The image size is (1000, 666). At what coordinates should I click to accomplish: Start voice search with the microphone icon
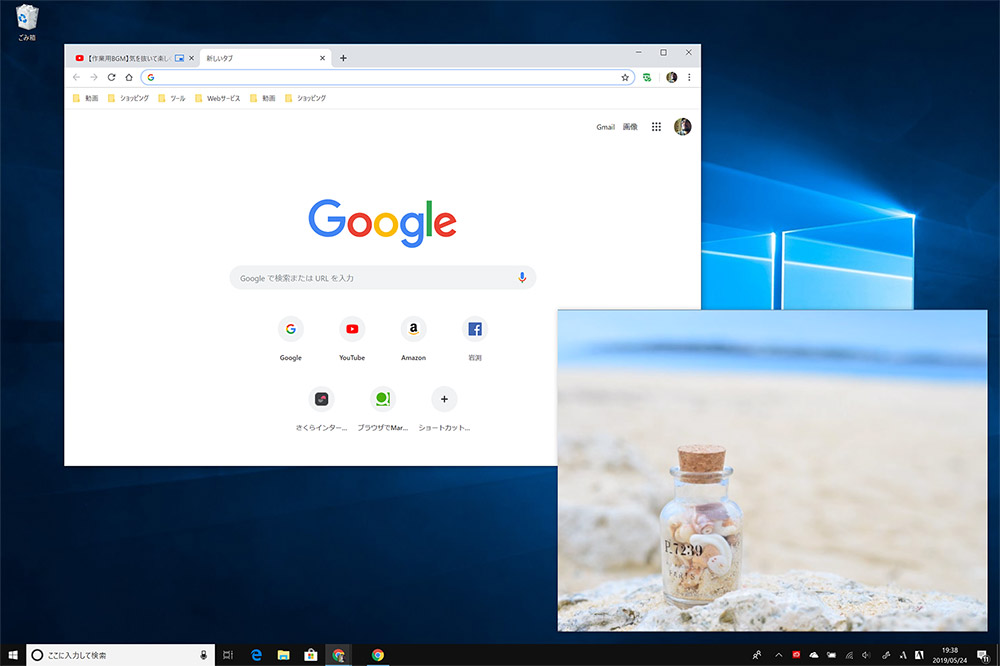522,278
